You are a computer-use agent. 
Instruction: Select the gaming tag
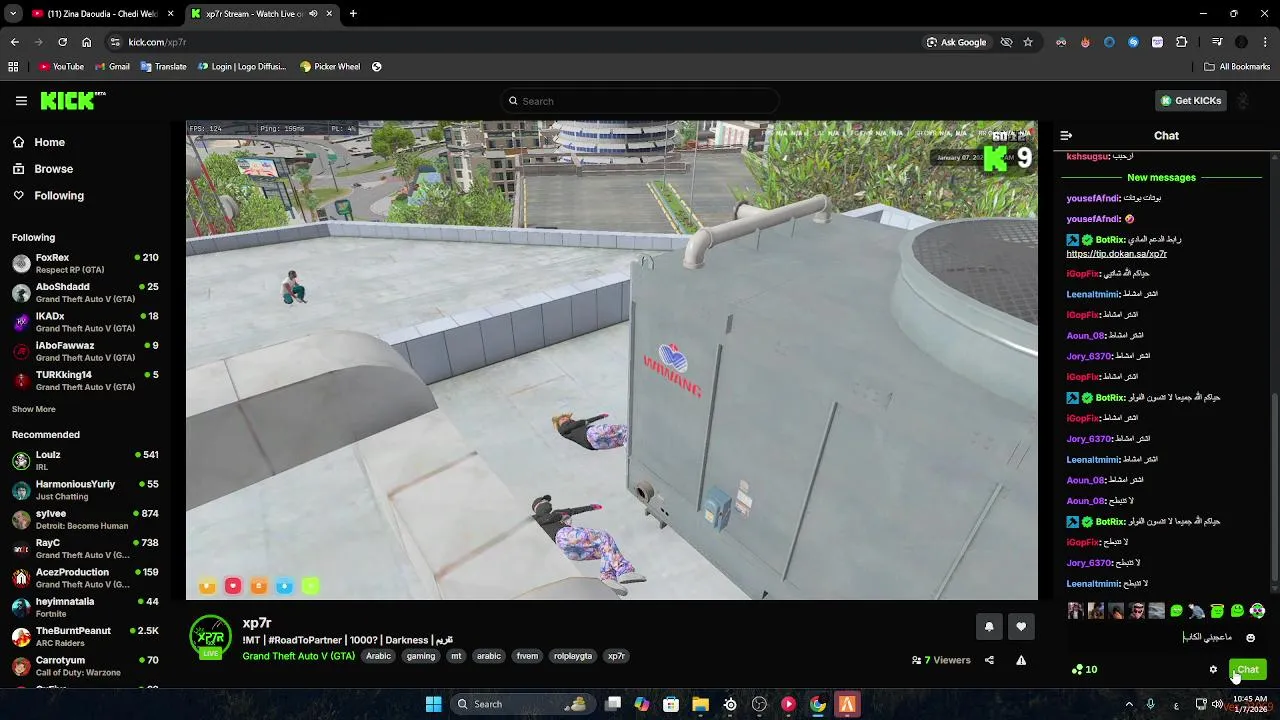[420, 656]
